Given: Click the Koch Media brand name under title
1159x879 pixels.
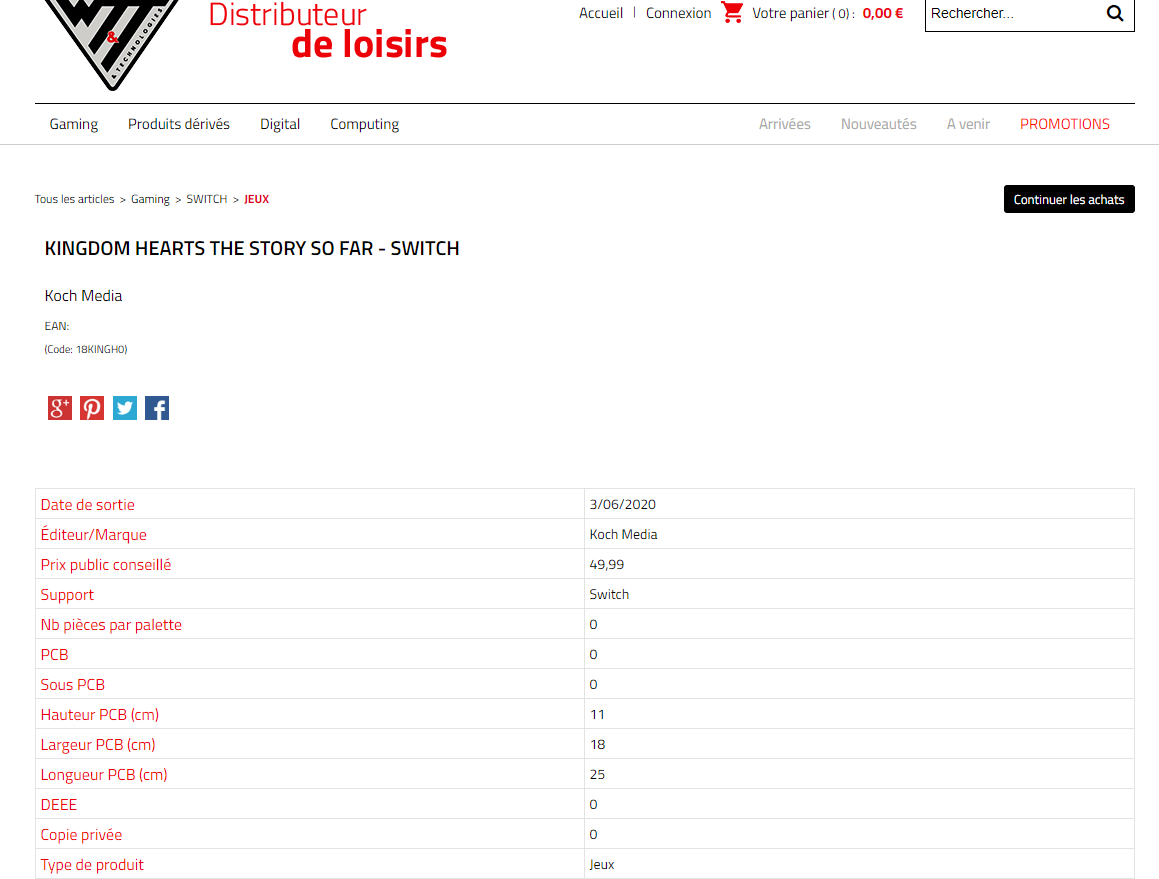Looking at the screenshot, I should pyautogui.click(x=84, y=296).
